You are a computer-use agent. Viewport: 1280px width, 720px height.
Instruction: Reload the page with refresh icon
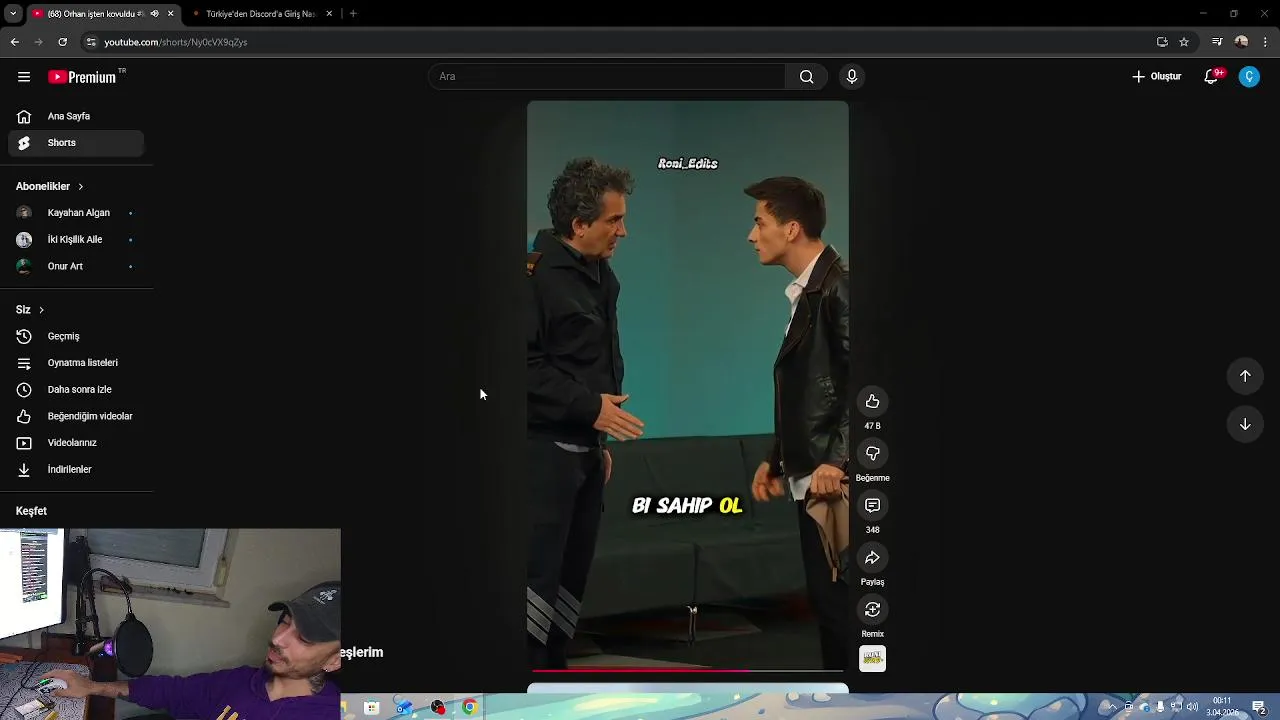point(62,42)
